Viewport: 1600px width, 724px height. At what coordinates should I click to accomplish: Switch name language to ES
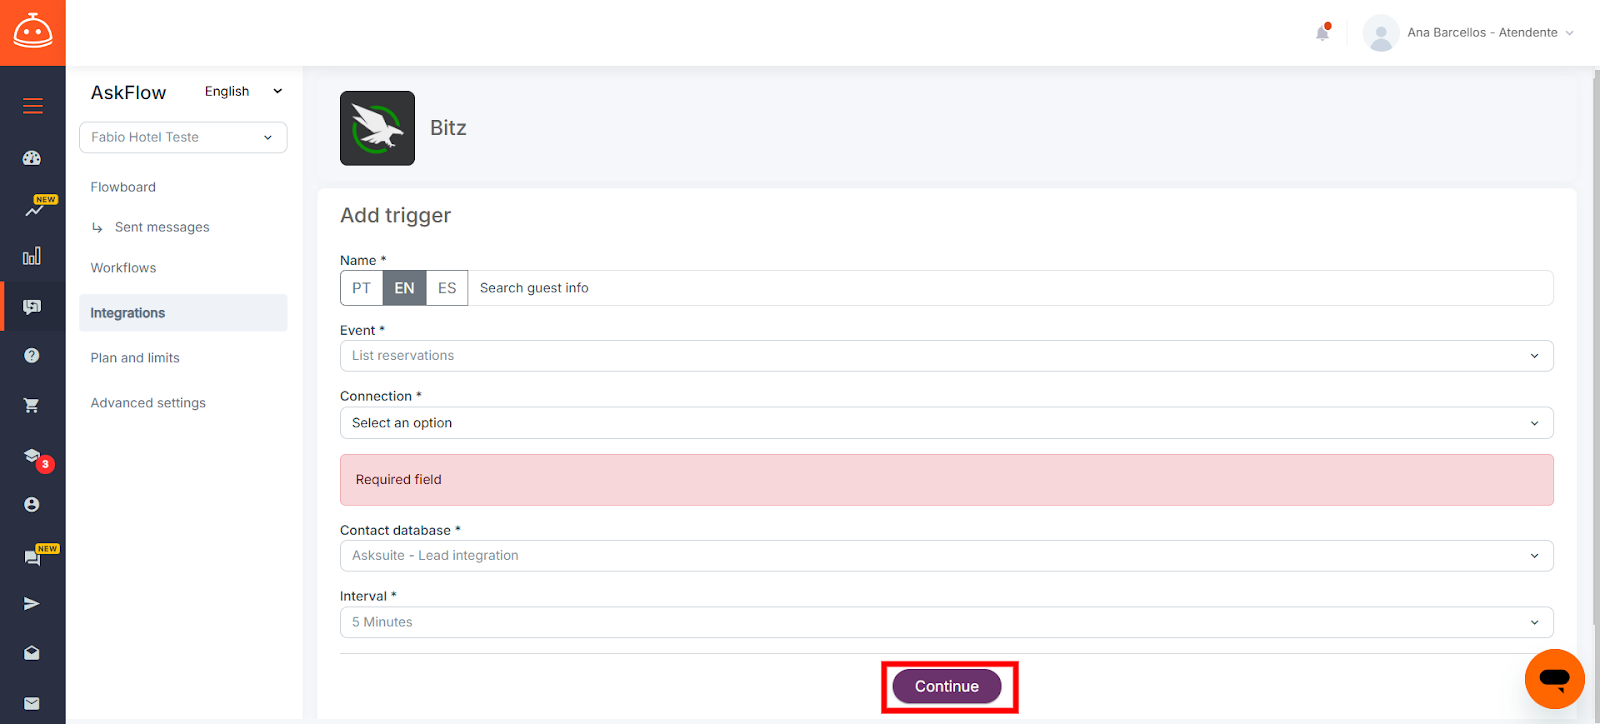[x=447, y=288]
